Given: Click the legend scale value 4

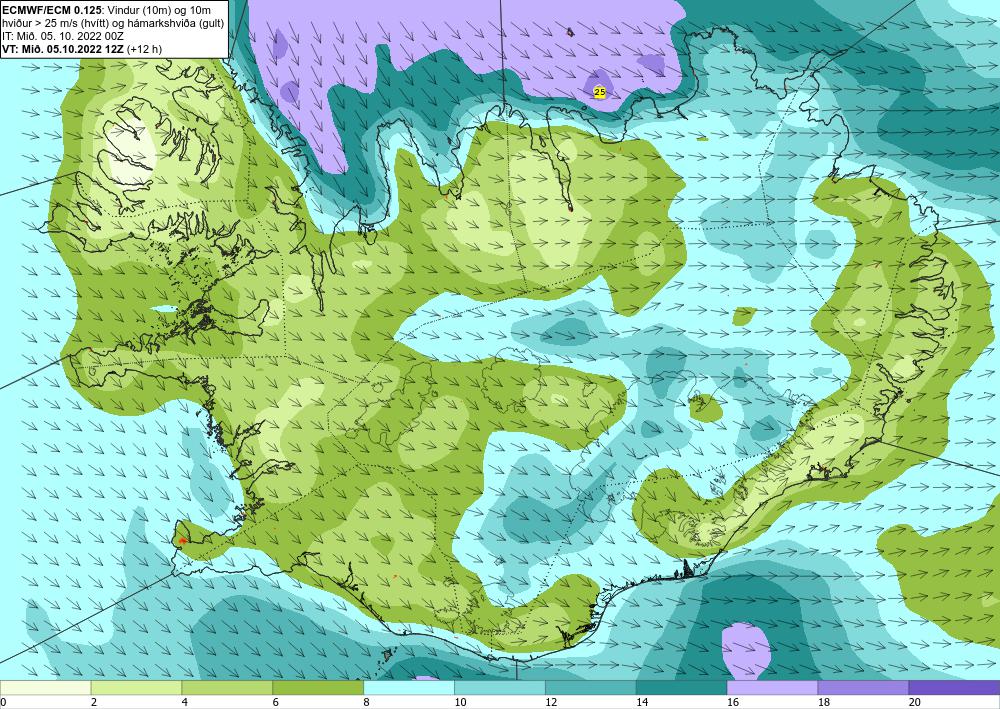Looking at the screenshot, I should tap(185, 703).
